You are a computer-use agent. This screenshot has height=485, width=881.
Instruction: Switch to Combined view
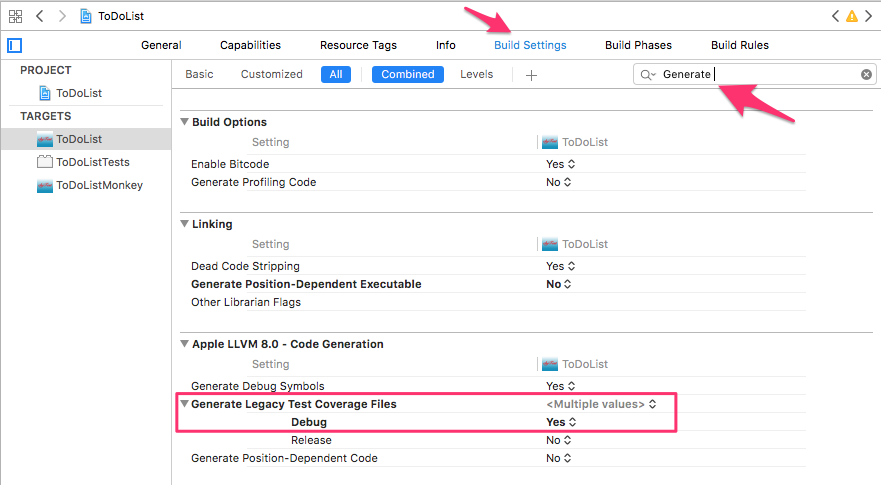coord(408,75)
